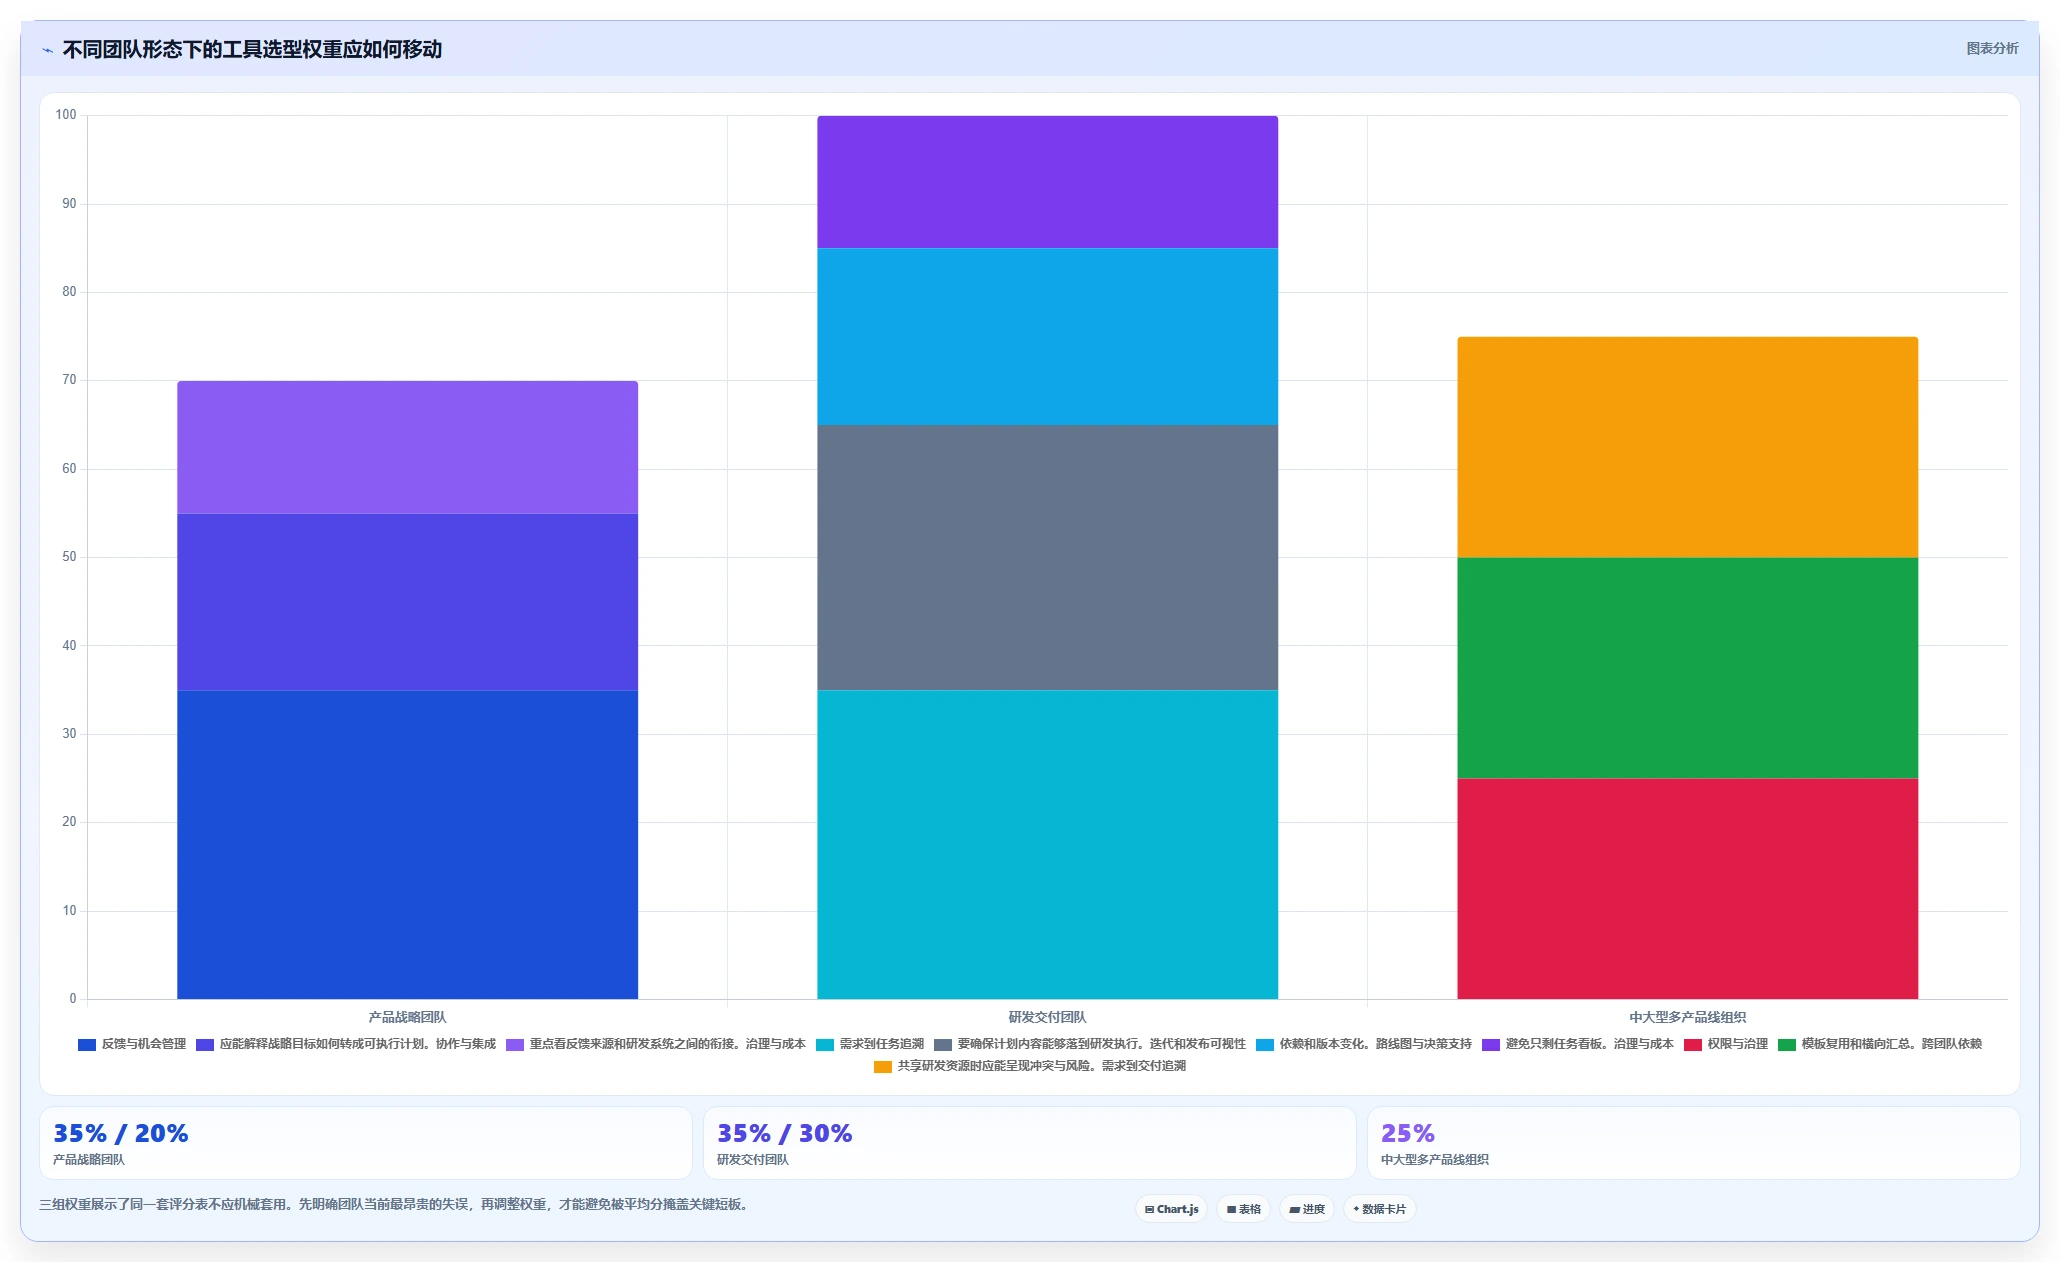The height and width of the screenshot is (1262, 2060).
Task: Toggle legend item 重点看反馈来源和研发系统之间的衔接
Action: pos(656,1044)
